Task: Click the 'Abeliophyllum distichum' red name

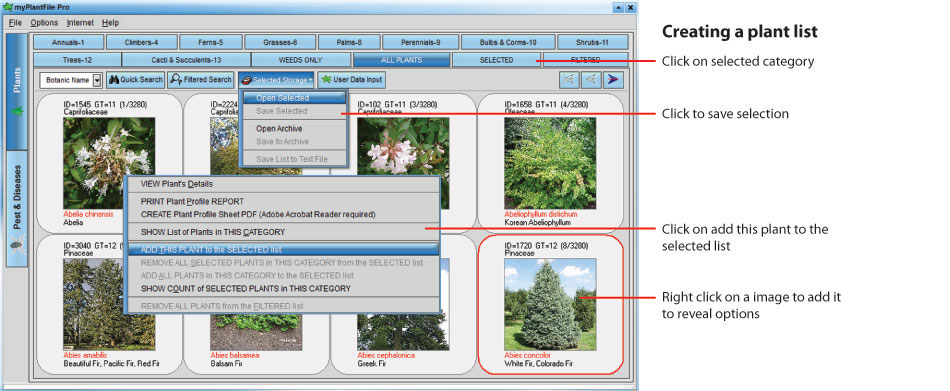Action: click(541, 215)
